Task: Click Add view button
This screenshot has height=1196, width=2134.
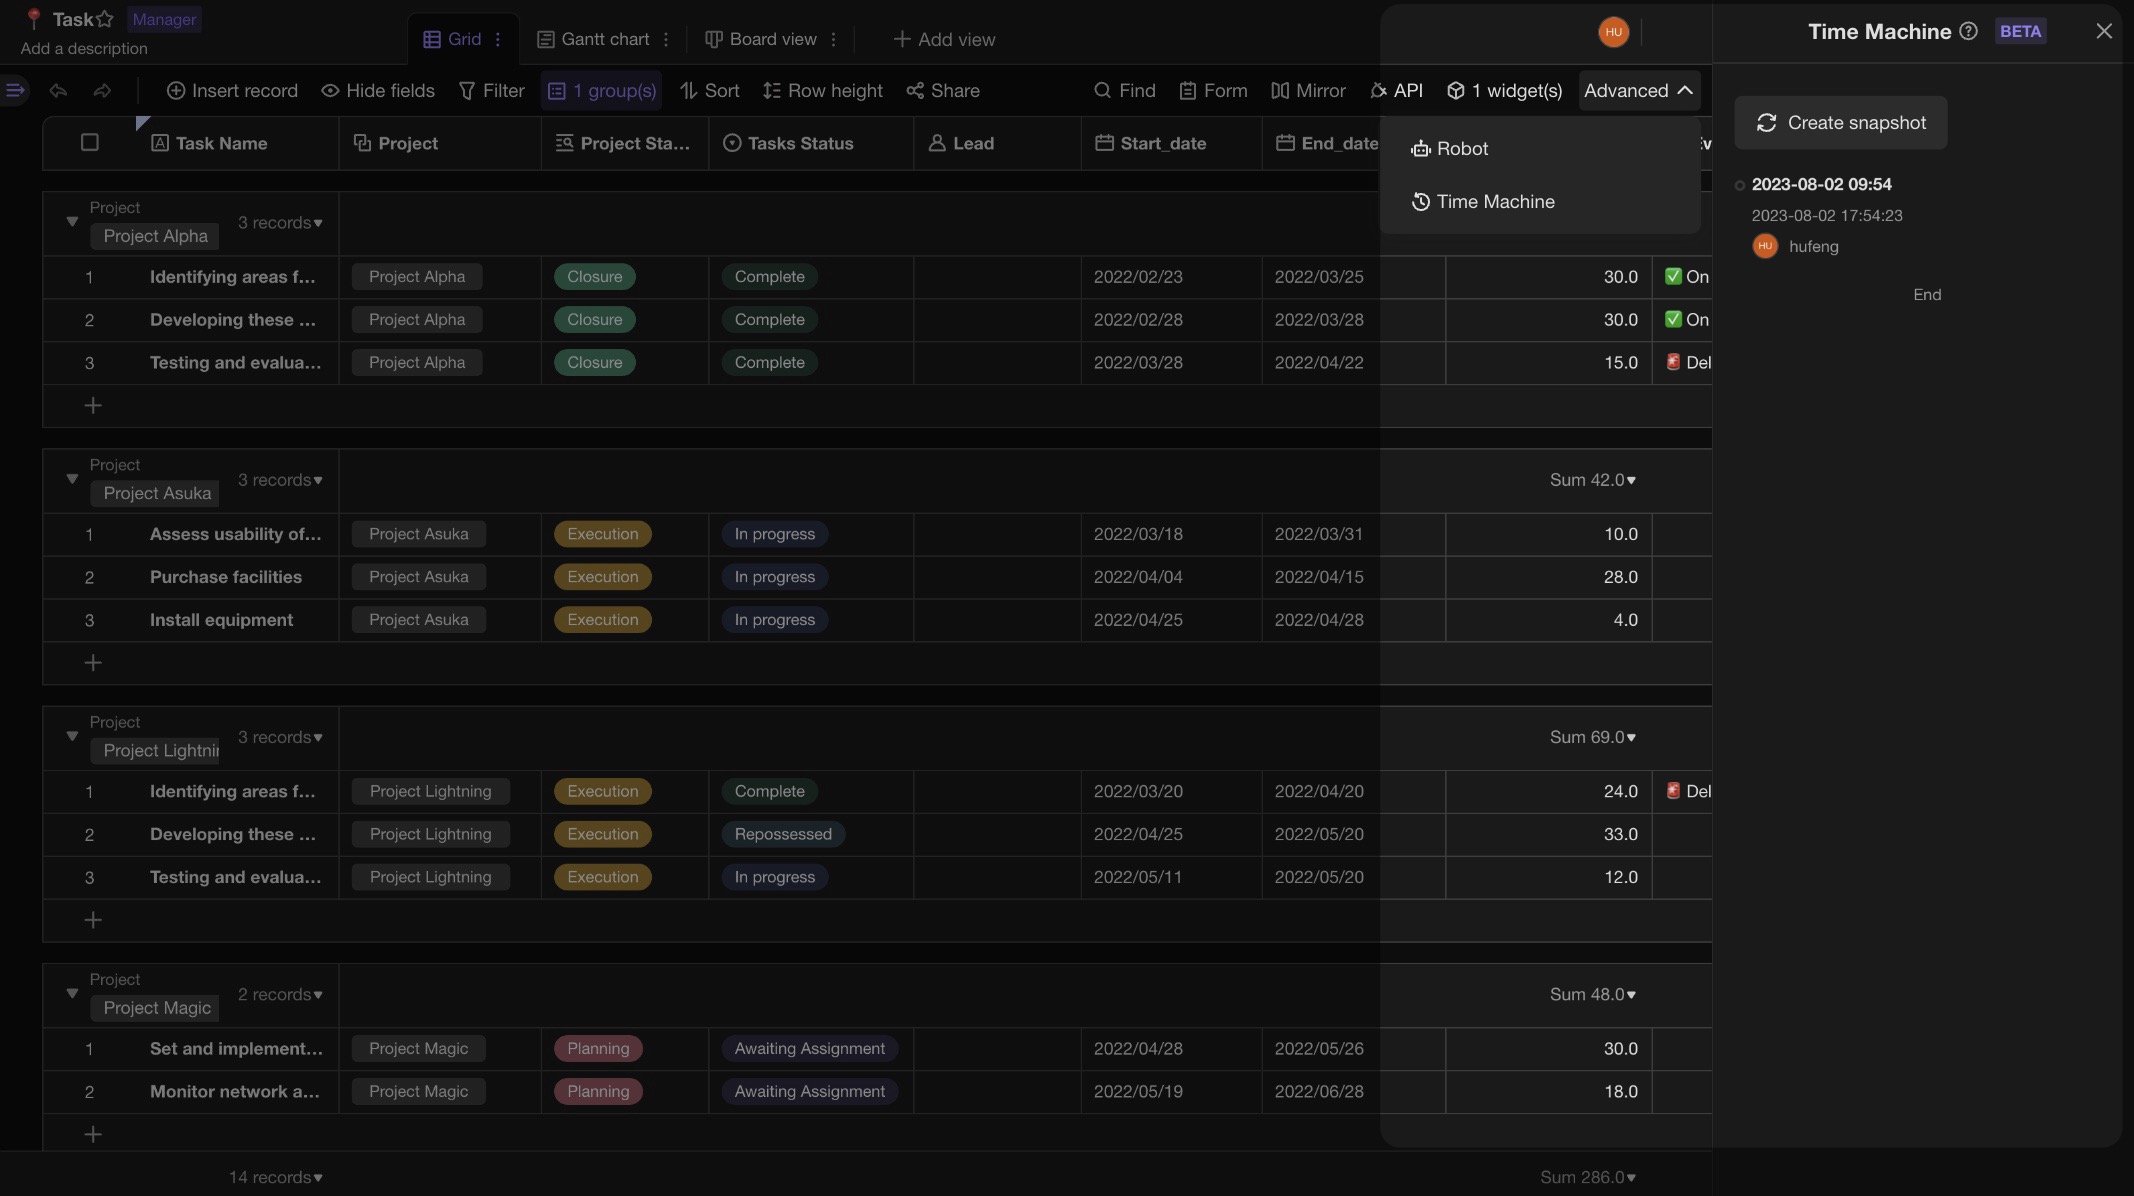Action: click(944, 40)
